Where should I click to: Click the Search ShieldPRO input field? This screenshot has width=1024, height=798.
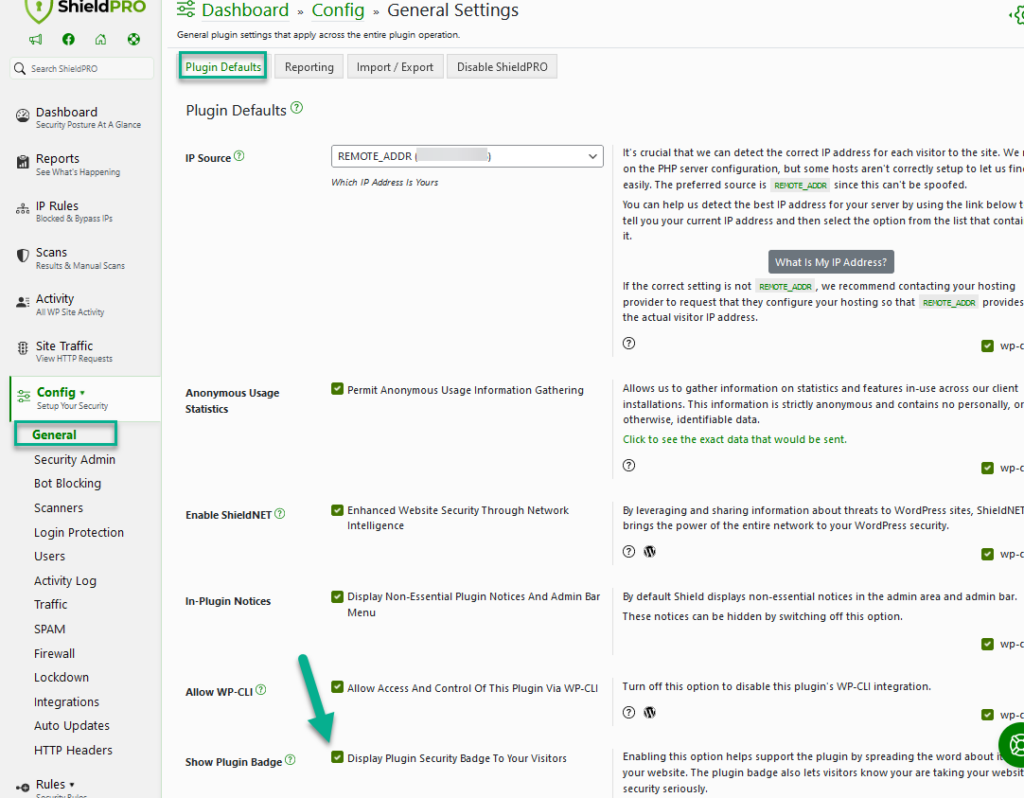pyautogui.click(x=82, y=69)
